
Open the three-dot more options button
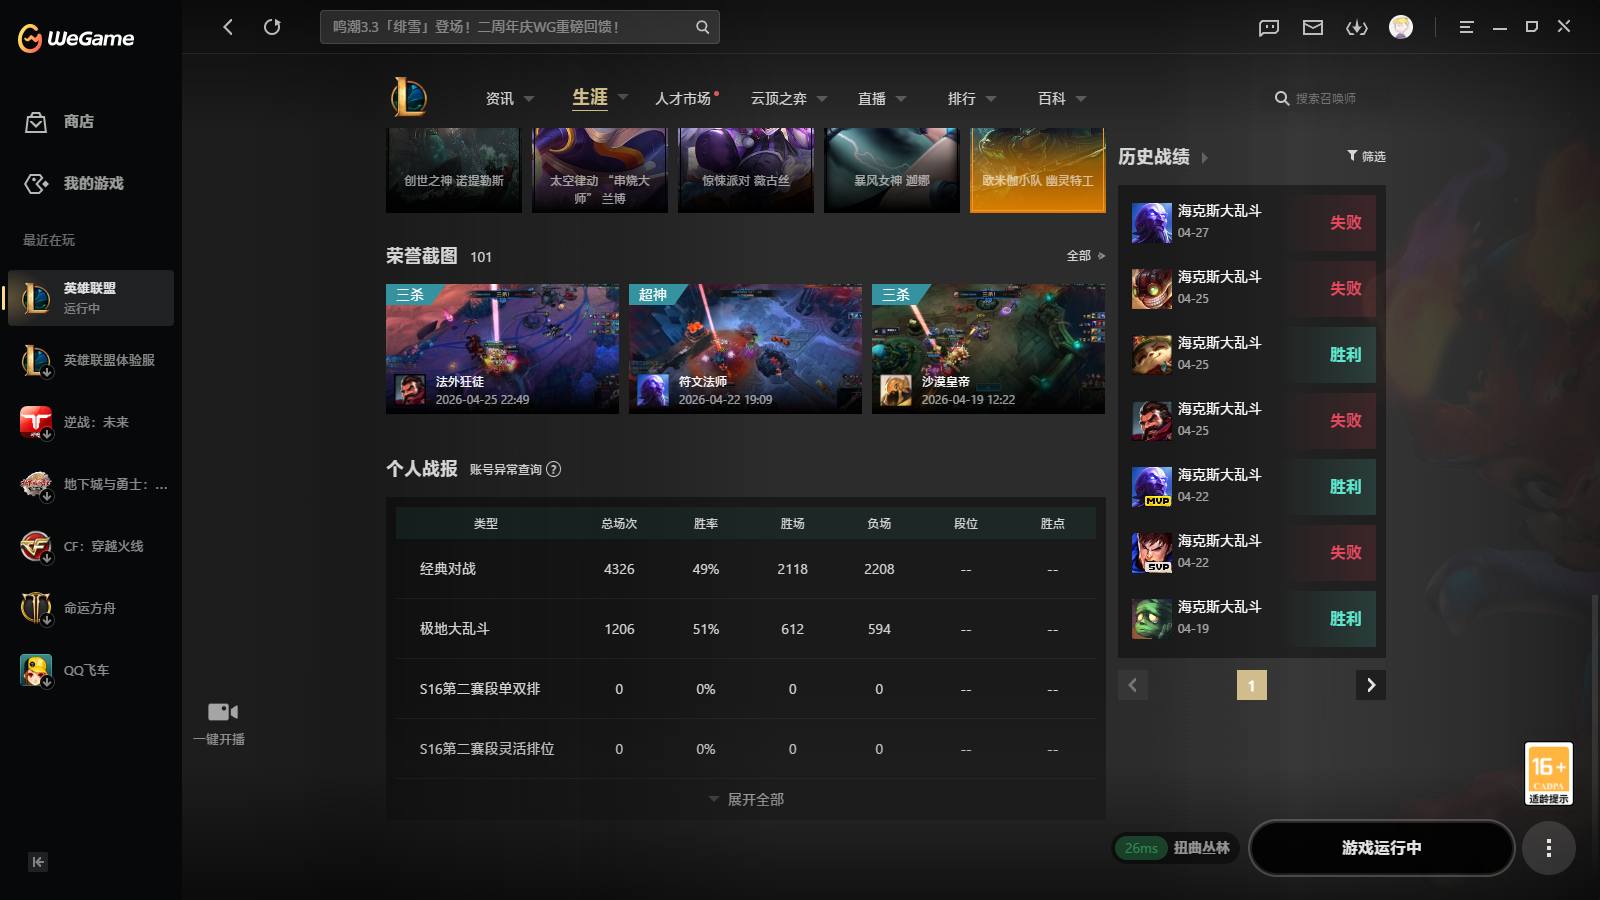1549,848
